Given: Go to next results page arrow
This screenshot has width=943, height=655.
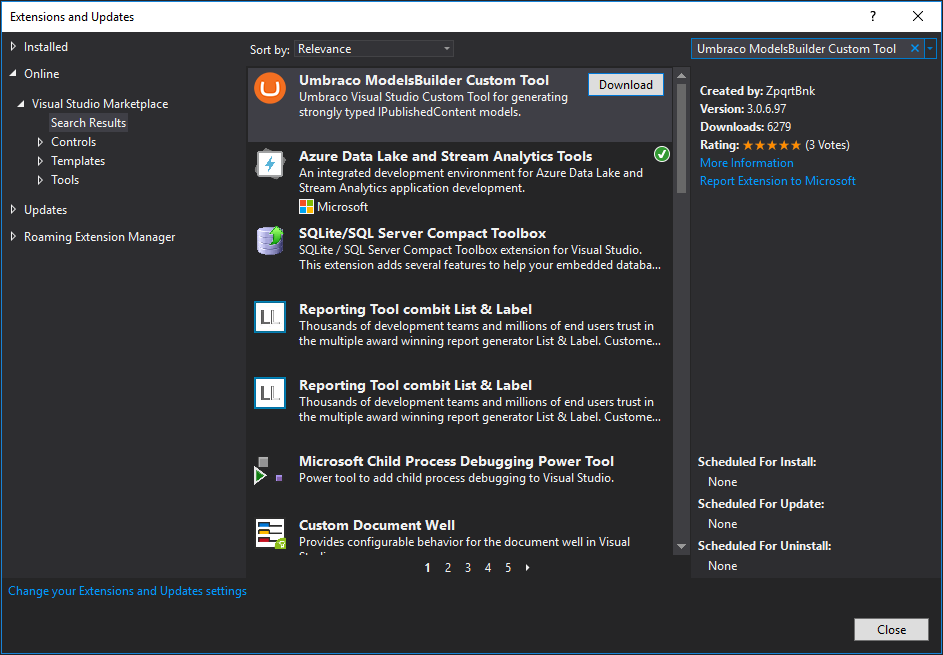Looking at the screenshot, I should click(527, 568).
